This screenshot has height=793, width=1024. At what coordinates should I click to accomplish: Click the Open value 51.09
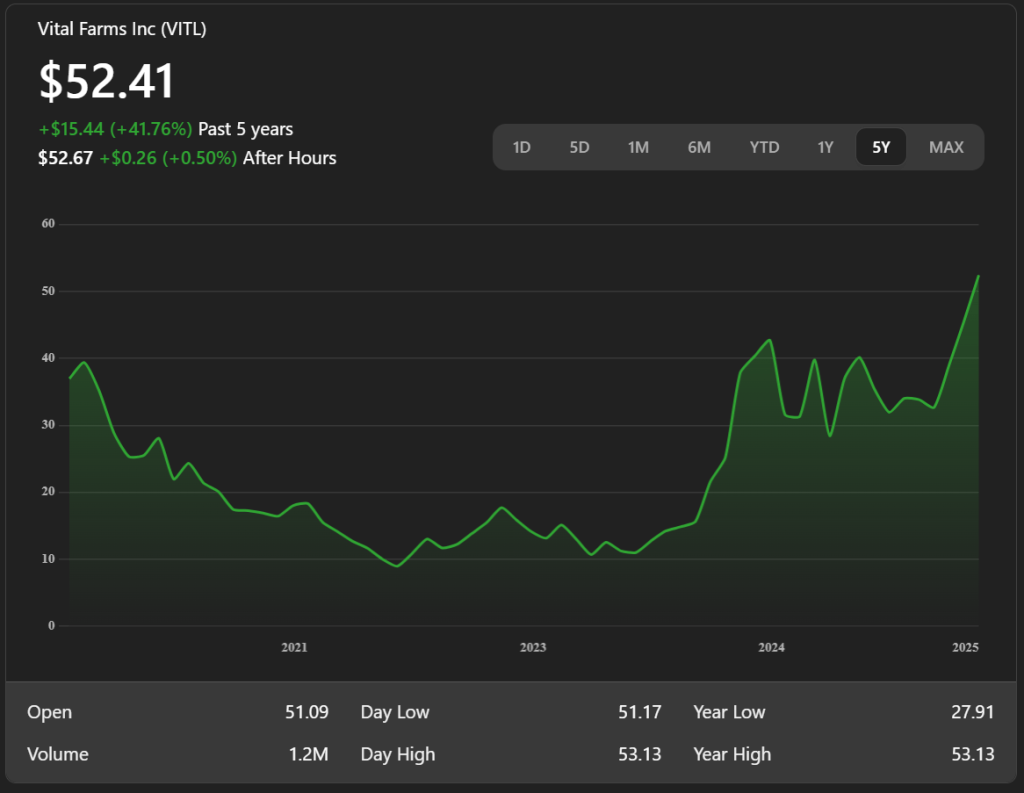pos(306,712)
